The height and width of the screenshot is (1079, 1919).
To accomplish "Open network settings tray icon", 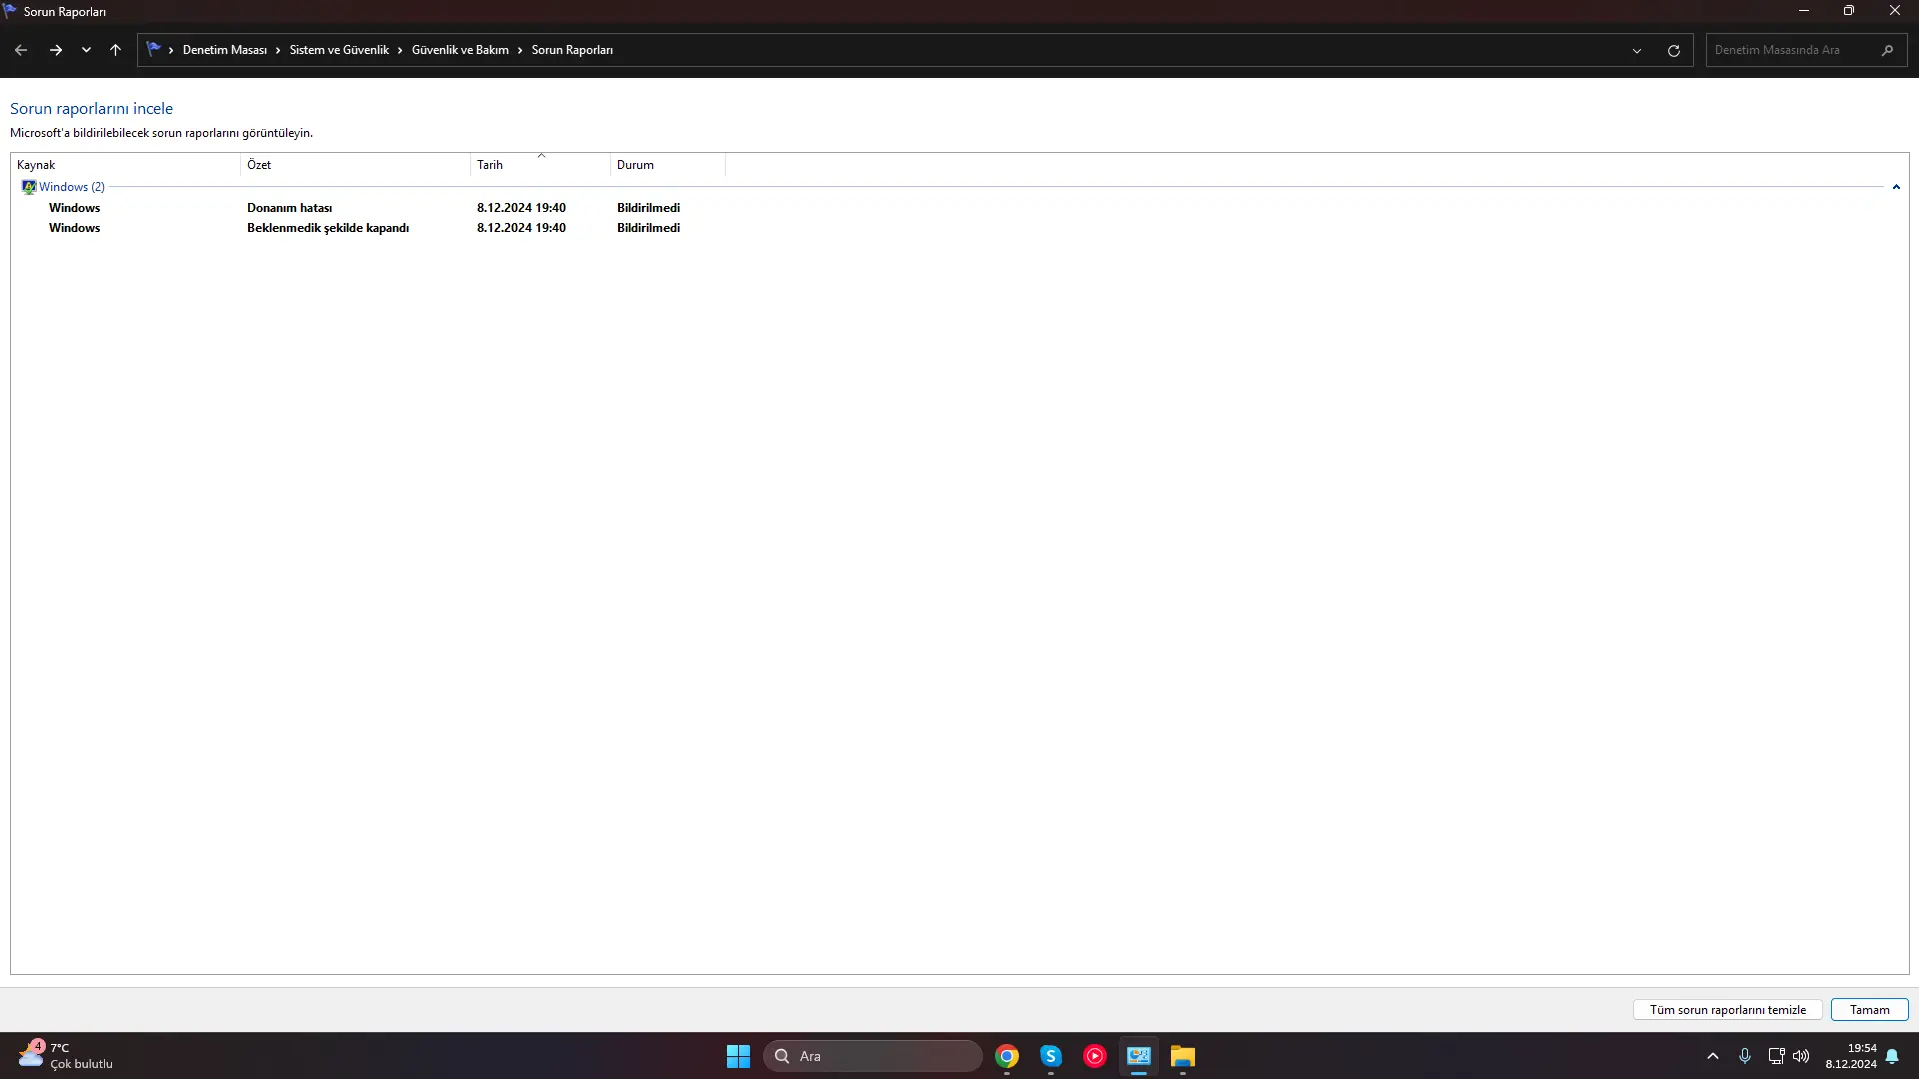I will point(1776,1056).
